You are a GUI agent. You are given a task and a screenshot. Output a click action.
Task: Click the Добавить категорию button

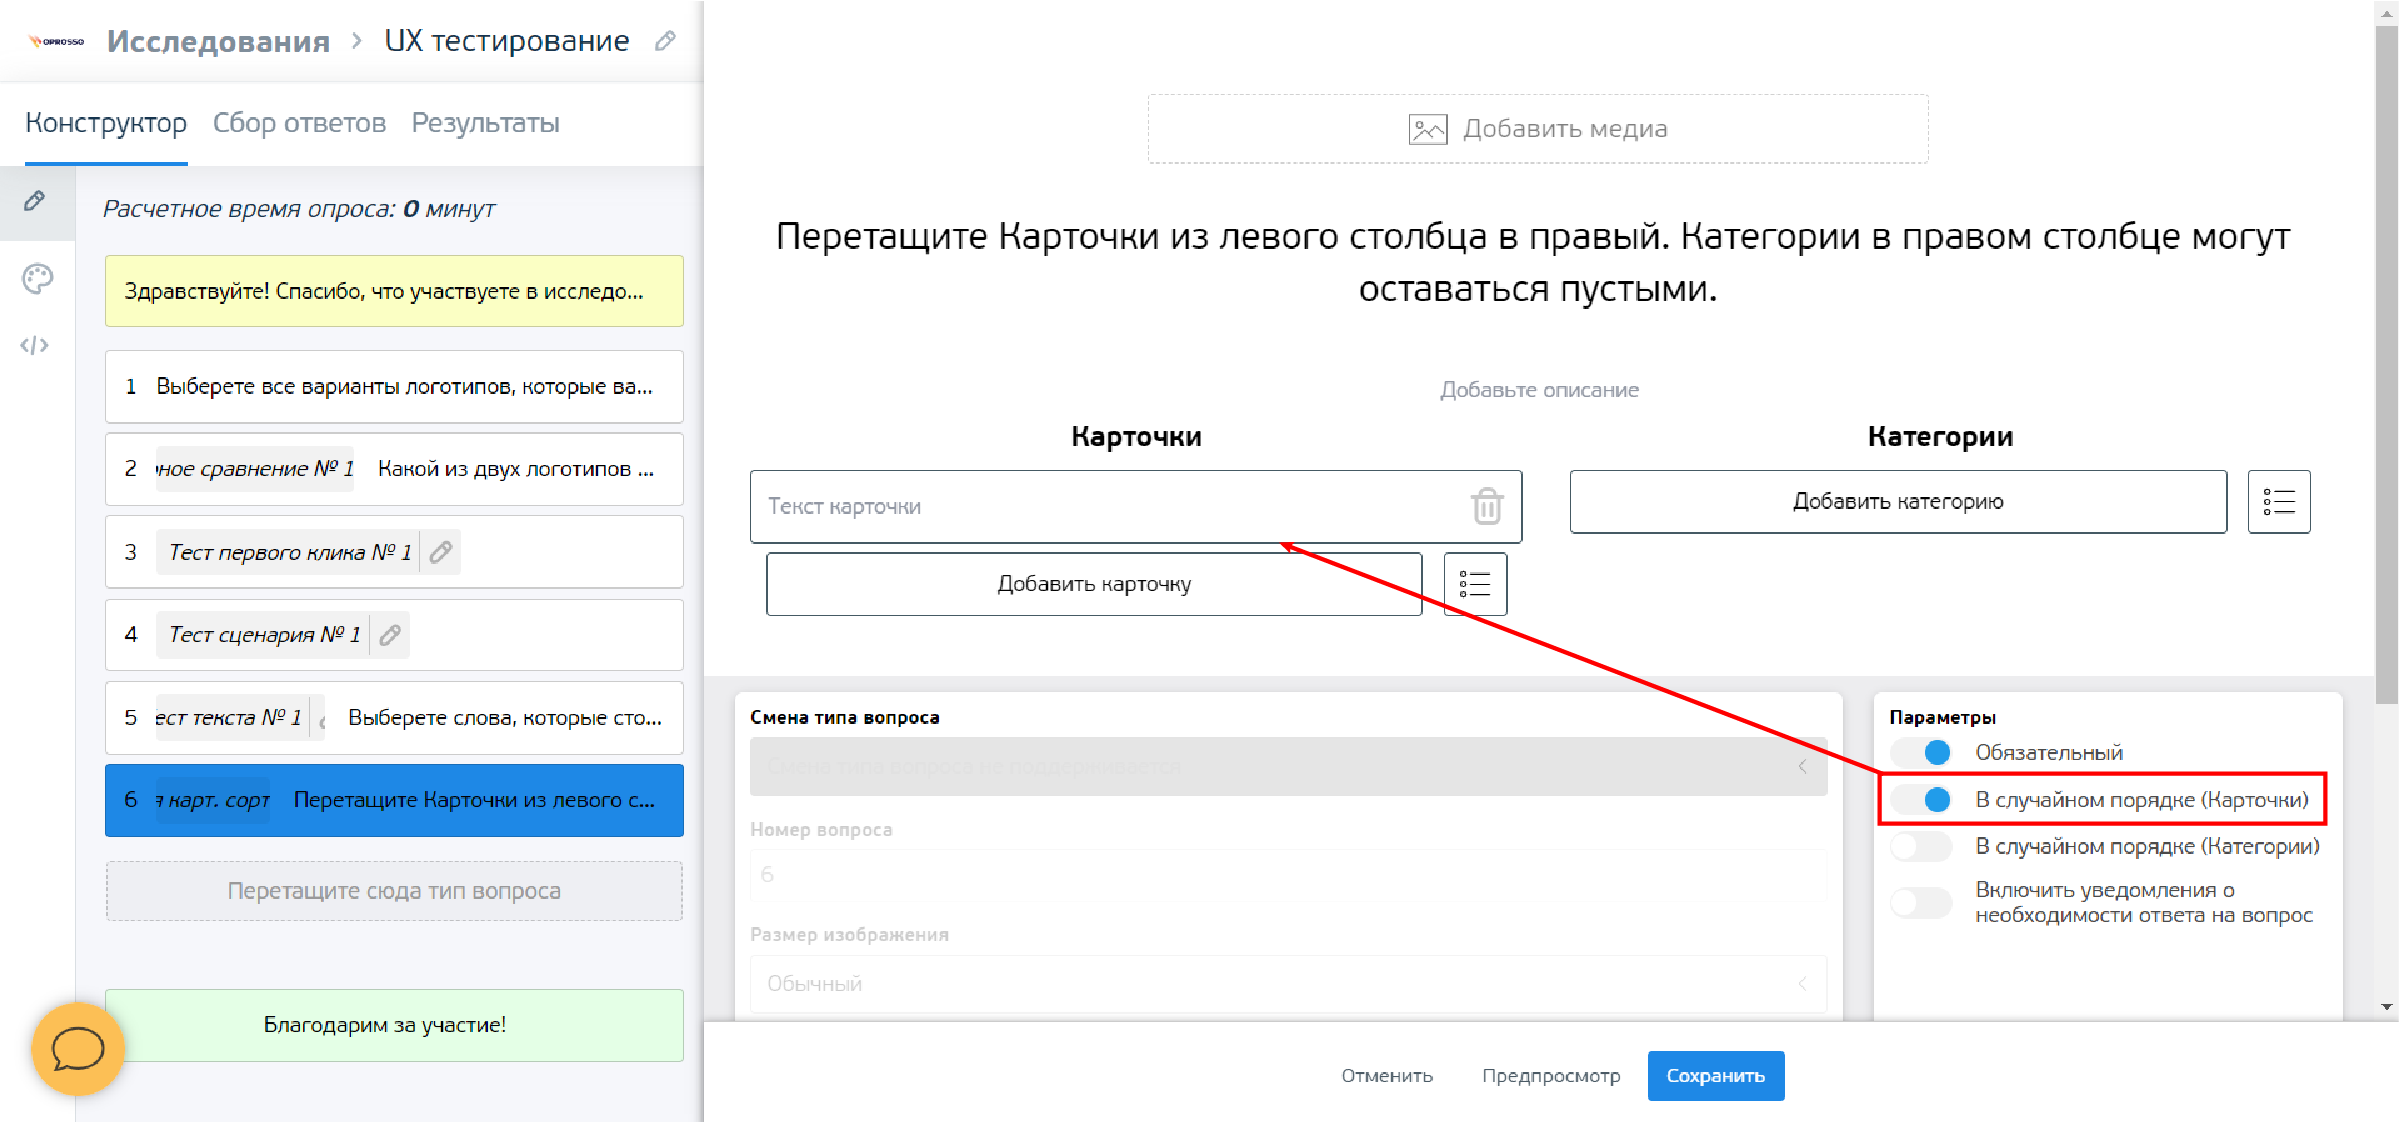click(1898, 501)
